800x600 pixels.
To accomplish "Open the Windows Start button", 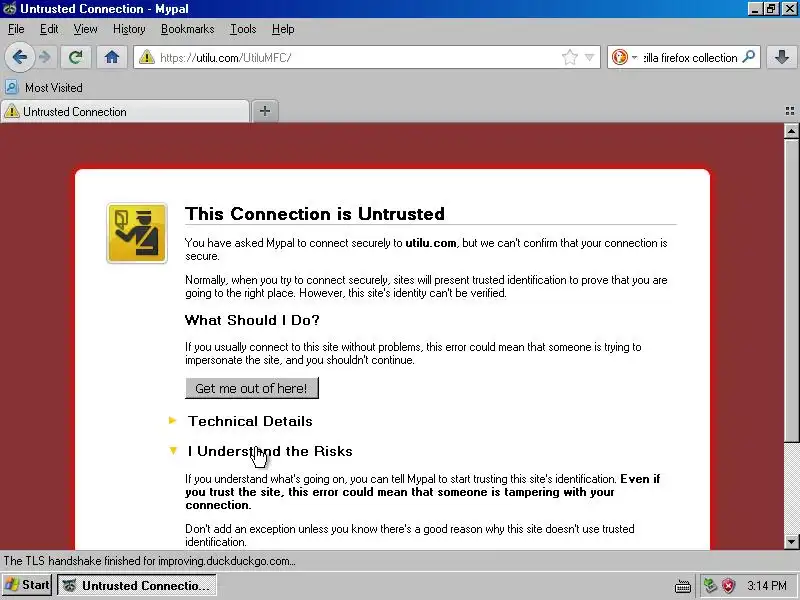I will [27, 585].
